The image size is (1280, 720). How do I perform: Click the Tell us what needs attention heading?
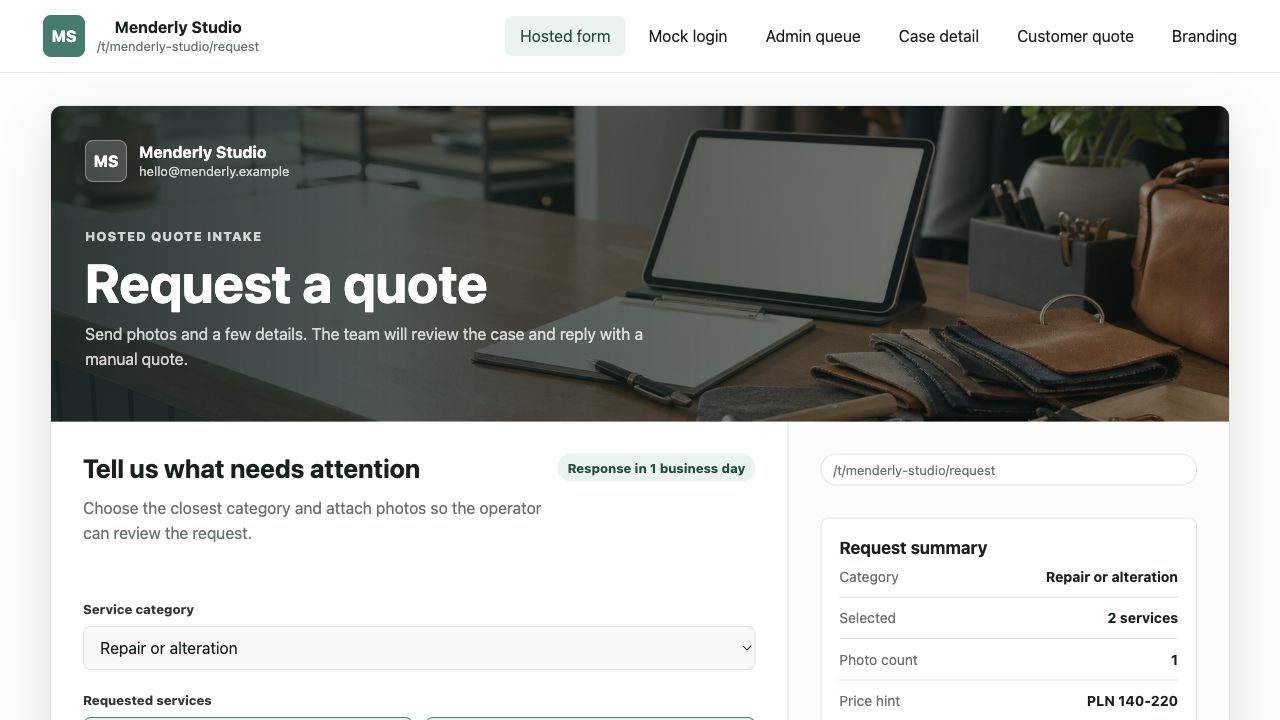(251, 469)
